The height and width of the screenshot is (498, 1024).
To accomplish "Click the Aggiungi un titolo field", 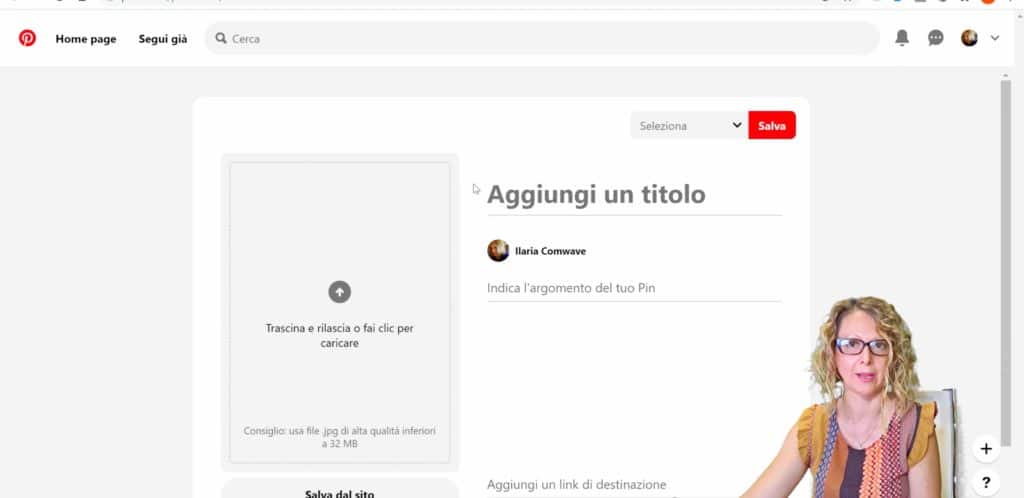I will click(633, 195).
